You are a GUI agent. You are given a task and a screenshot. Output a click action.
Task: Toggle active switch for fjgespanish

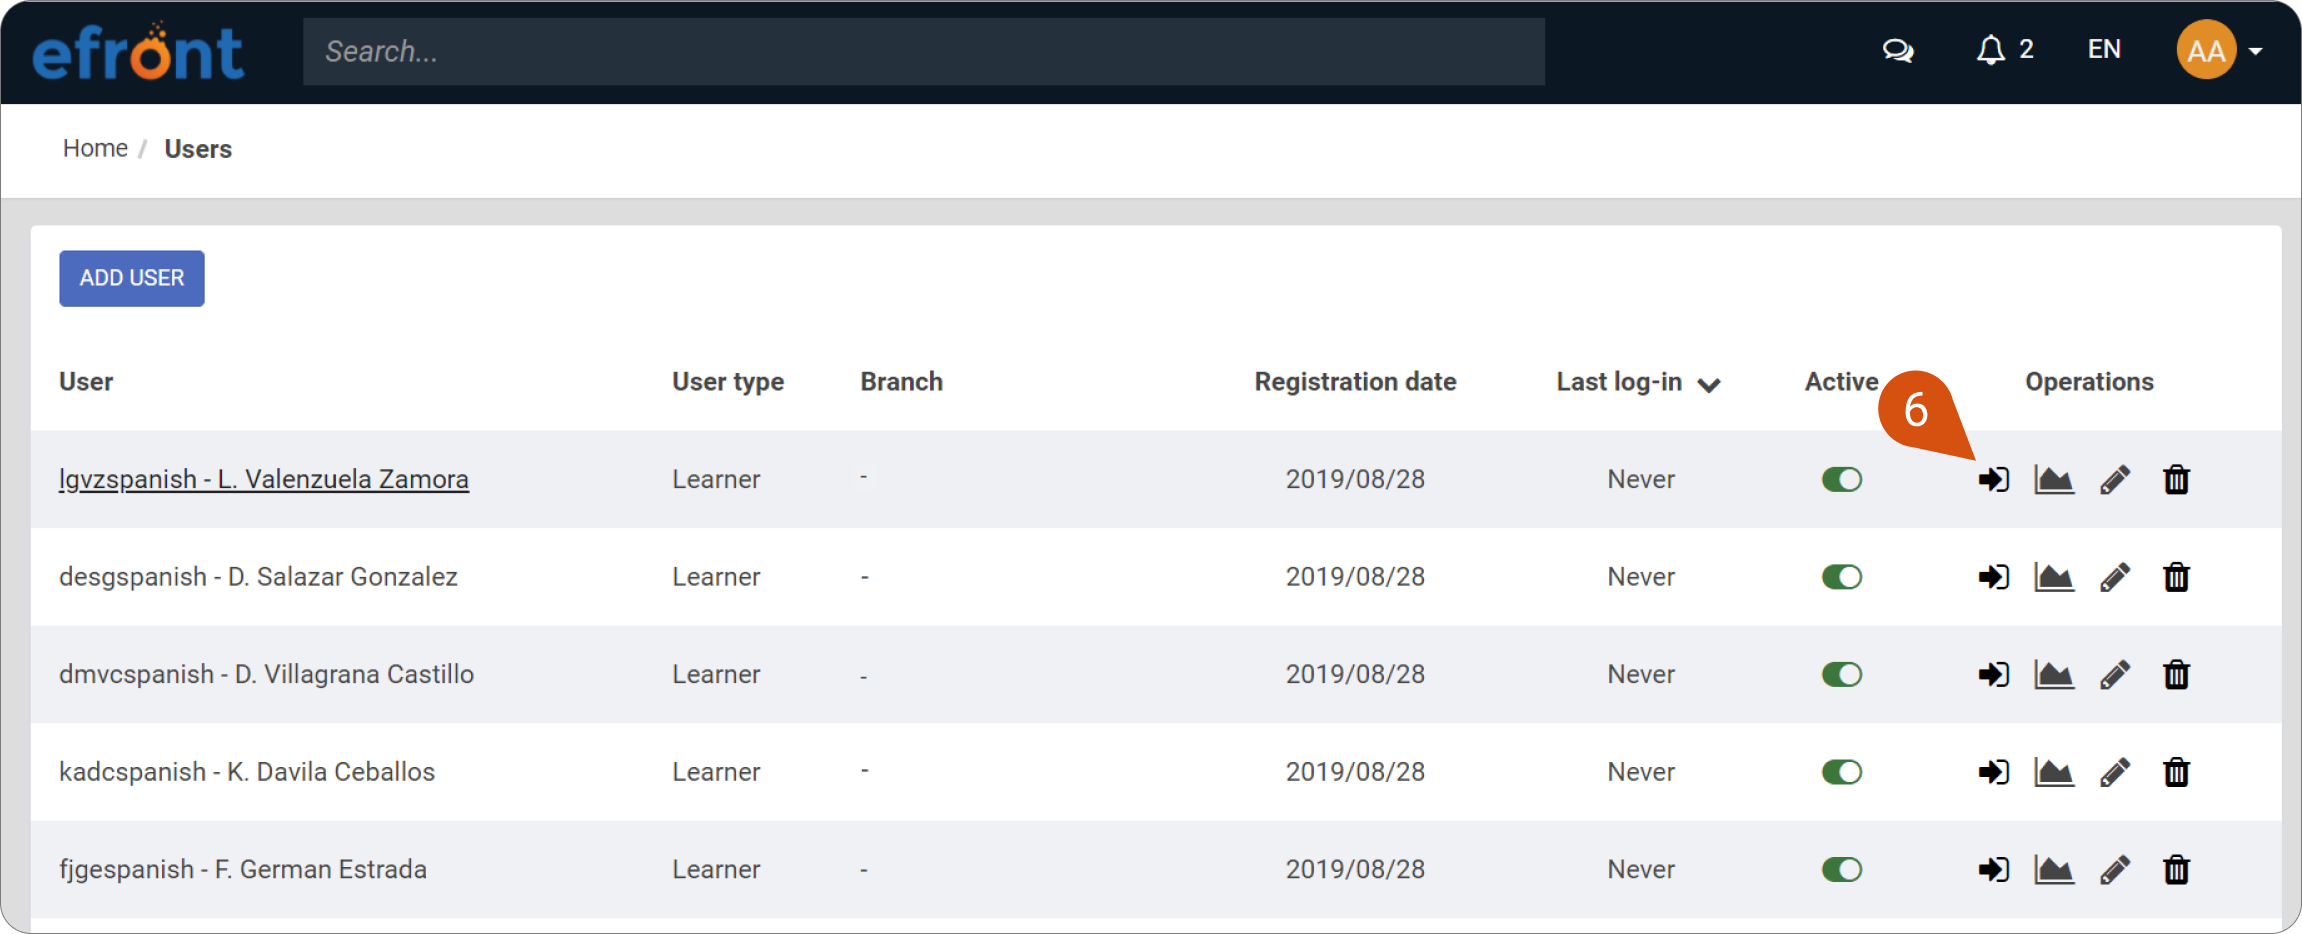1841,870
